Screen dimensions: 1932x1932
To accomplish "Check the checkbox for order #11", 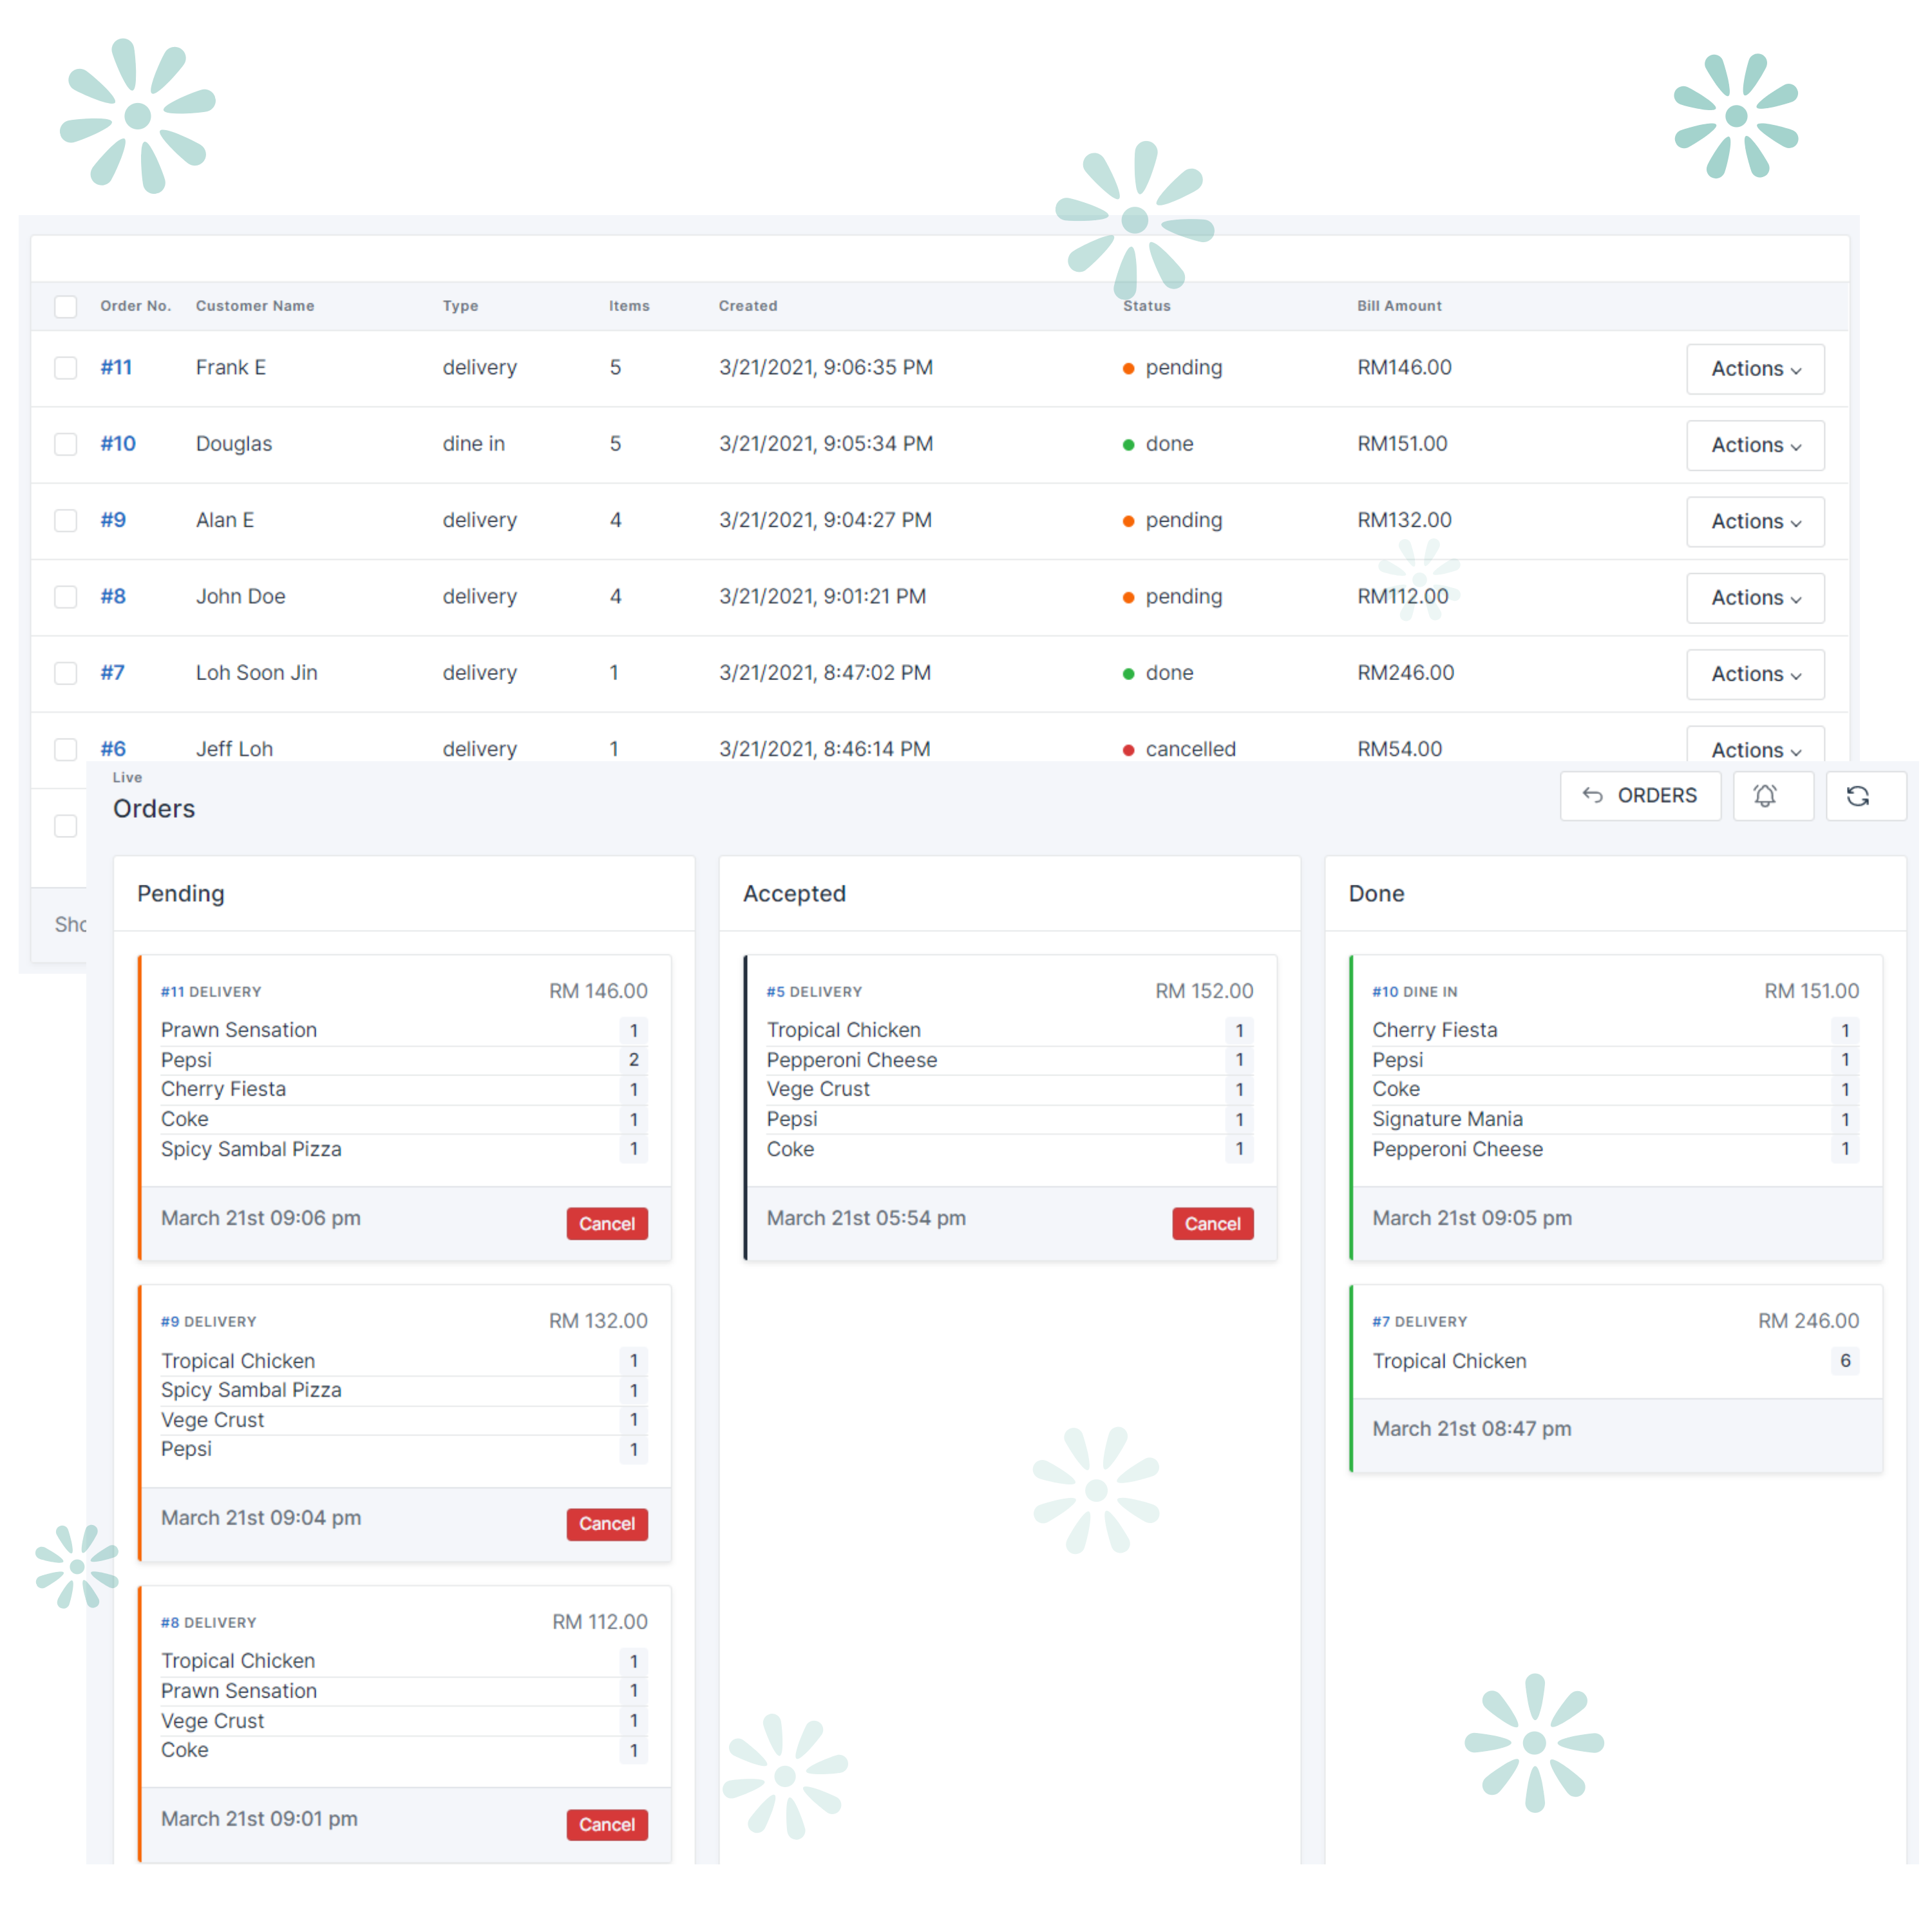I will [66, 368].
